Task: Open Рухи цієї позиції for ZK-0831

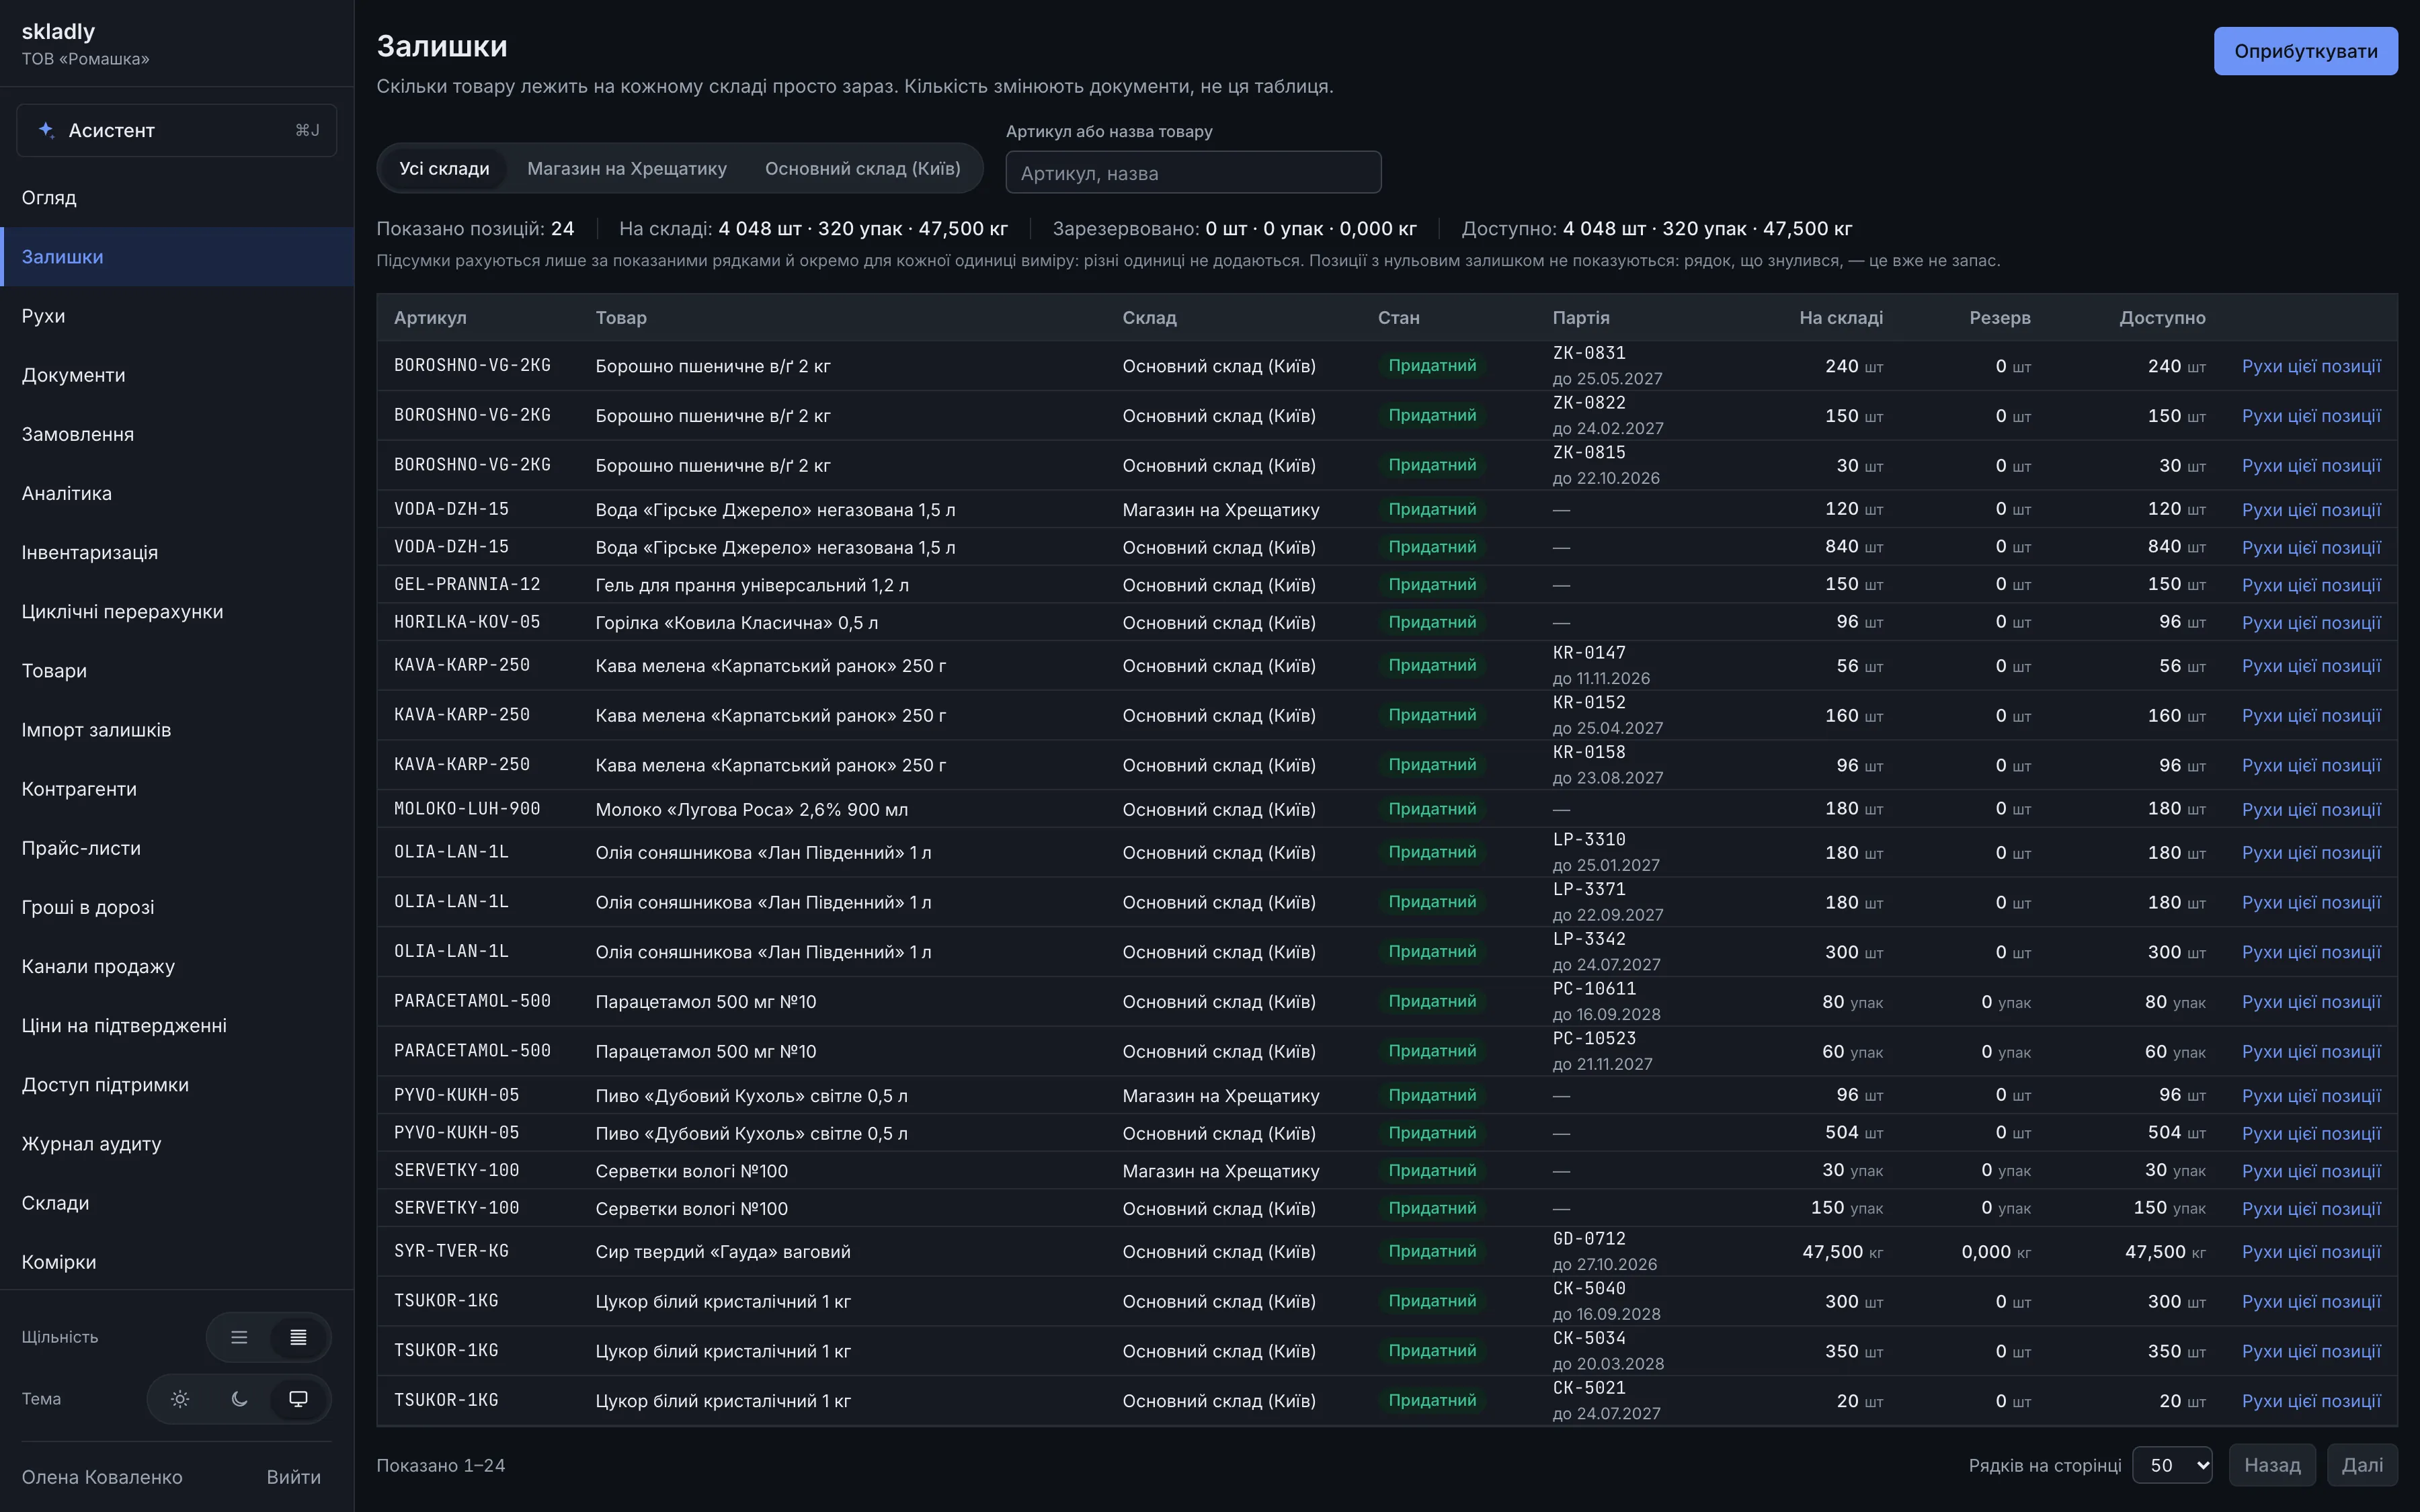Action: point(2310,366)
